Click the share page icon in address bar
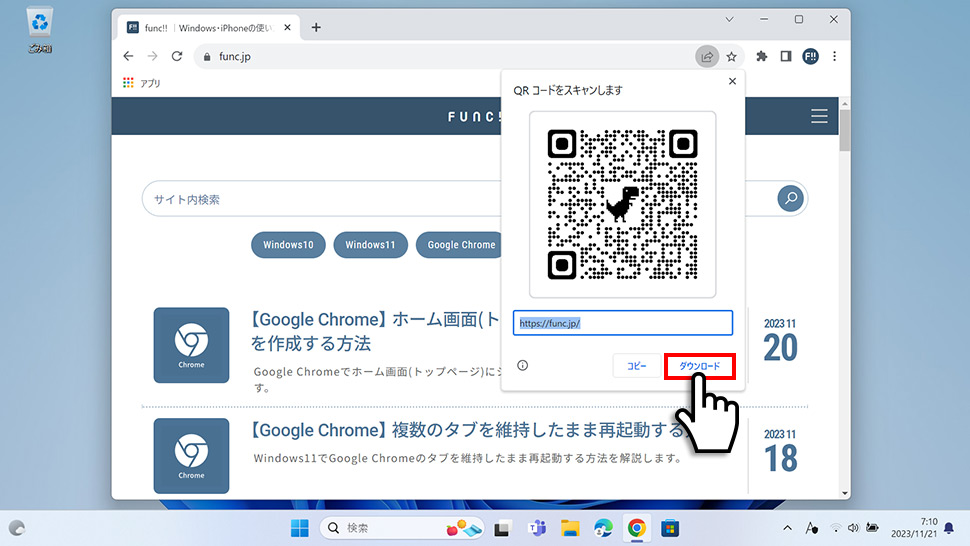 (707, 57)
